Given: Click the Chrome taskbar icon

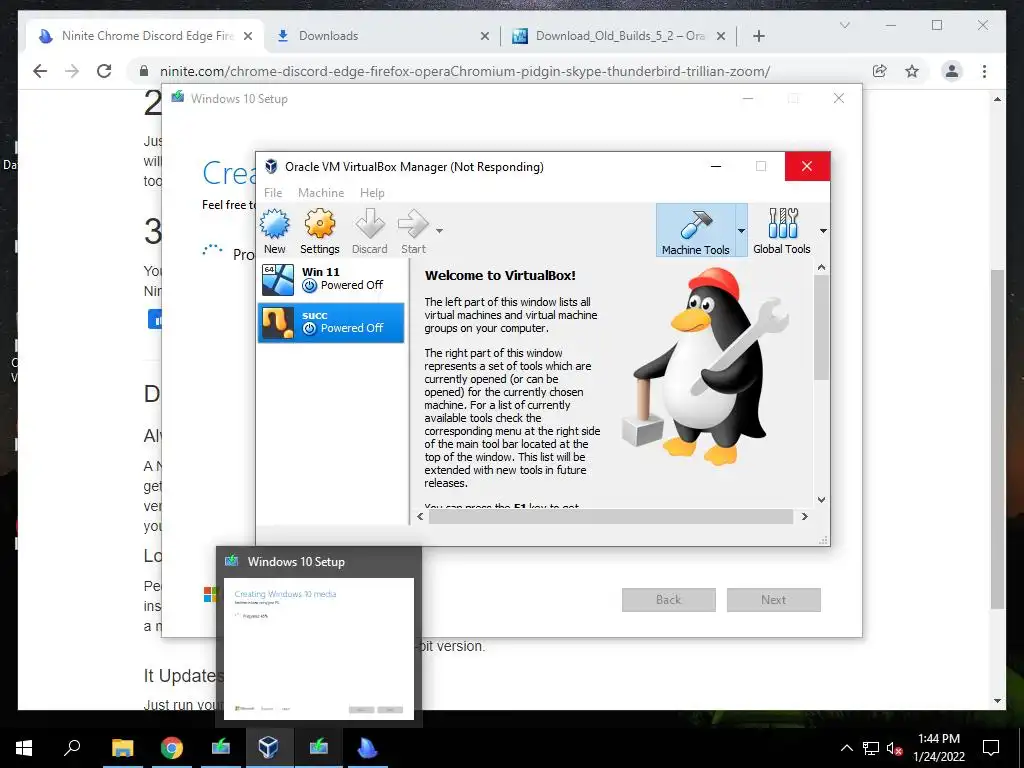Looking at the screenshot, I should [172, 748].
